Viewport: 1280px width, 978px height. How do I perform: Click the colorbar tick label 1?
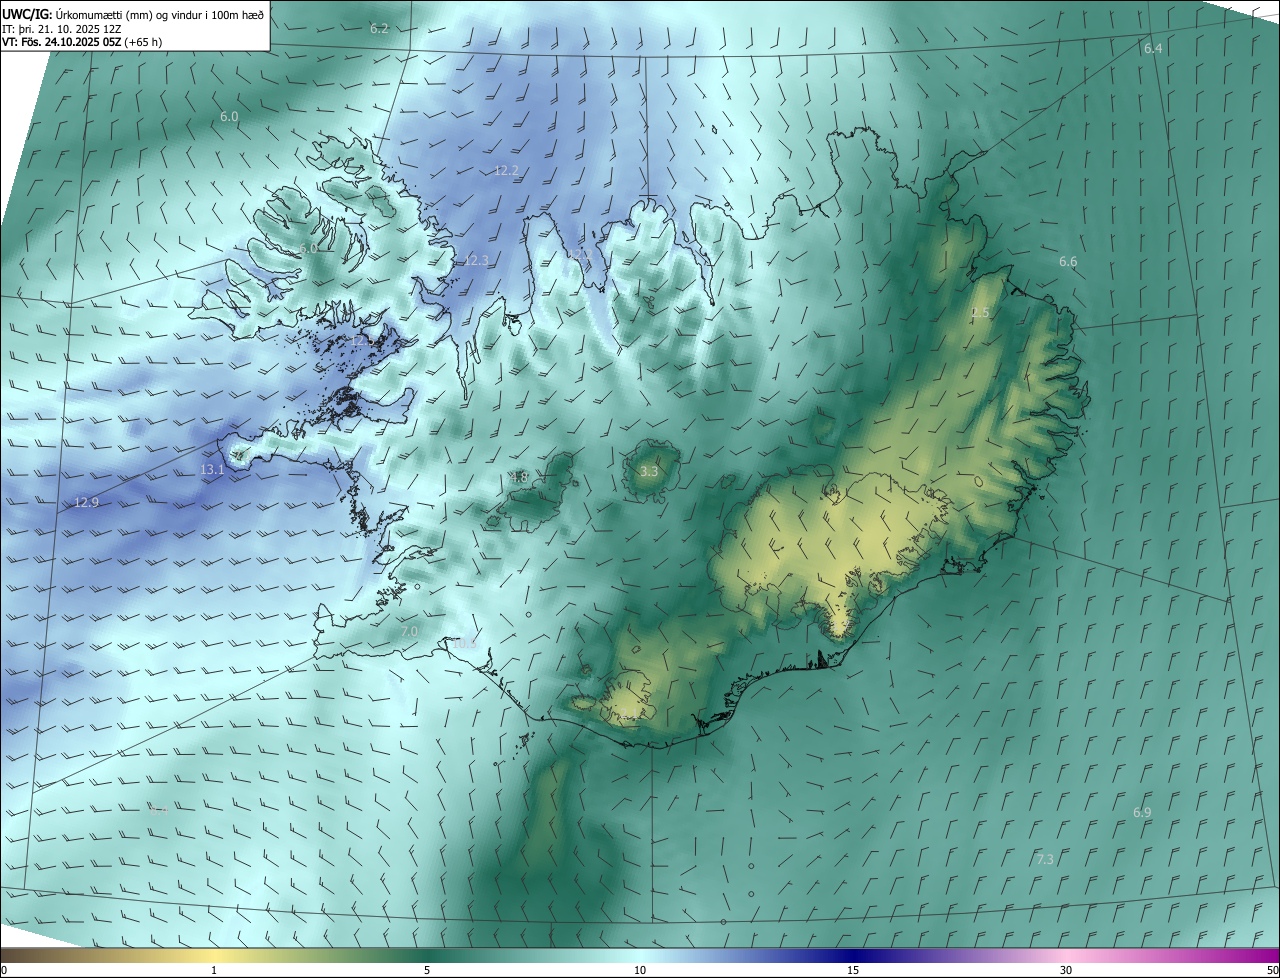click(214, 970)
